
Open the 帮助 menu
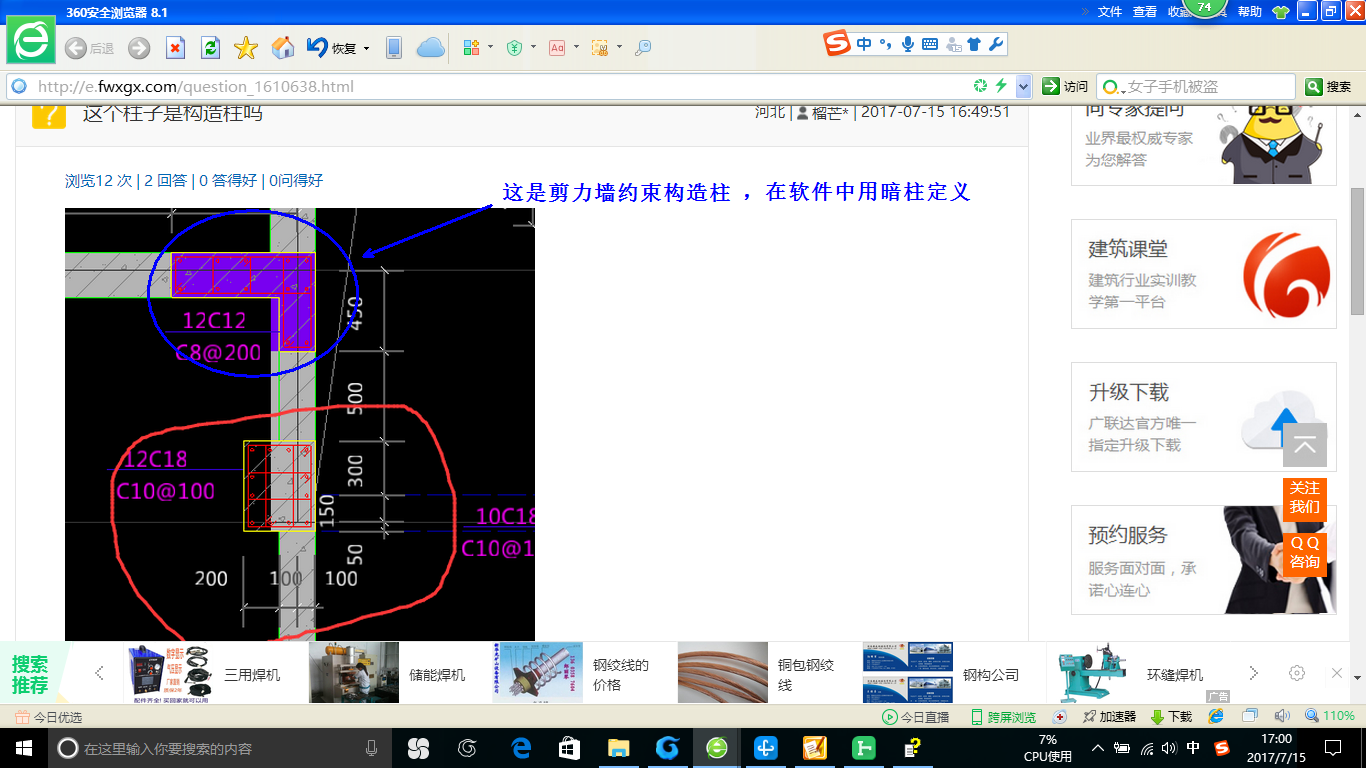(x=1250, y=12)
